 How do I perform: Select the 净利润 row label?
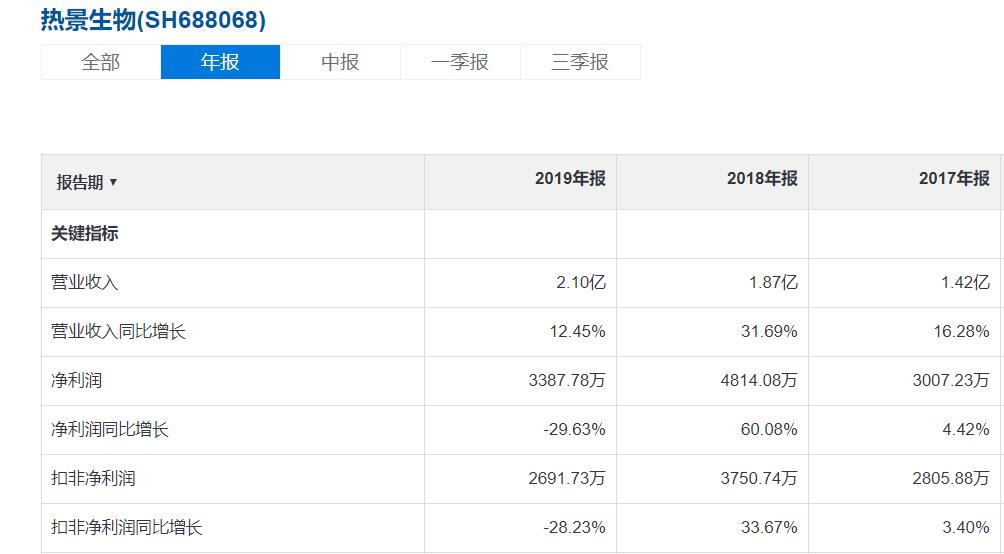pos(76,380)
